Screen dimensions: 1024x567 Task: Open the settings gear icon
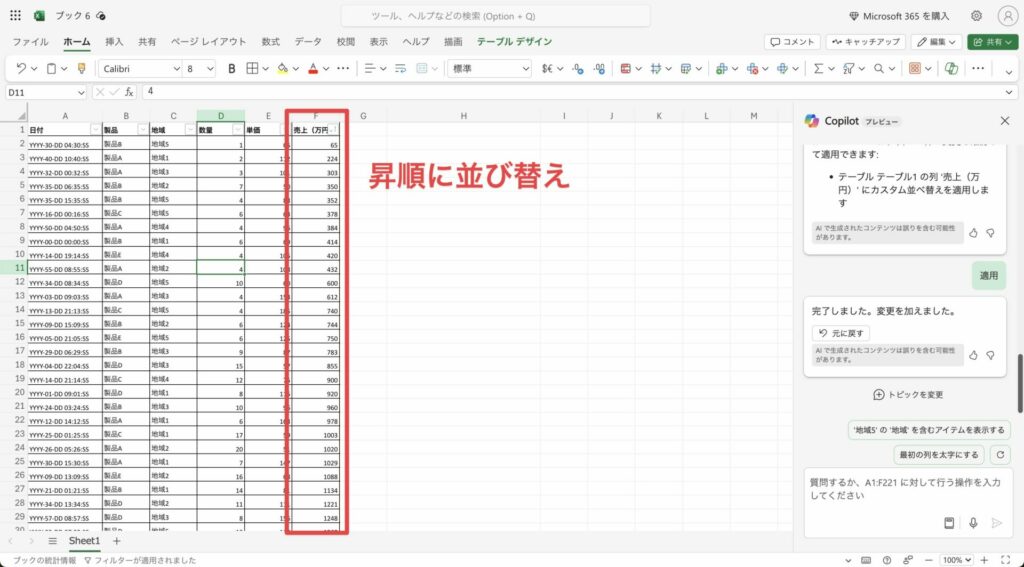pos(976,16)
